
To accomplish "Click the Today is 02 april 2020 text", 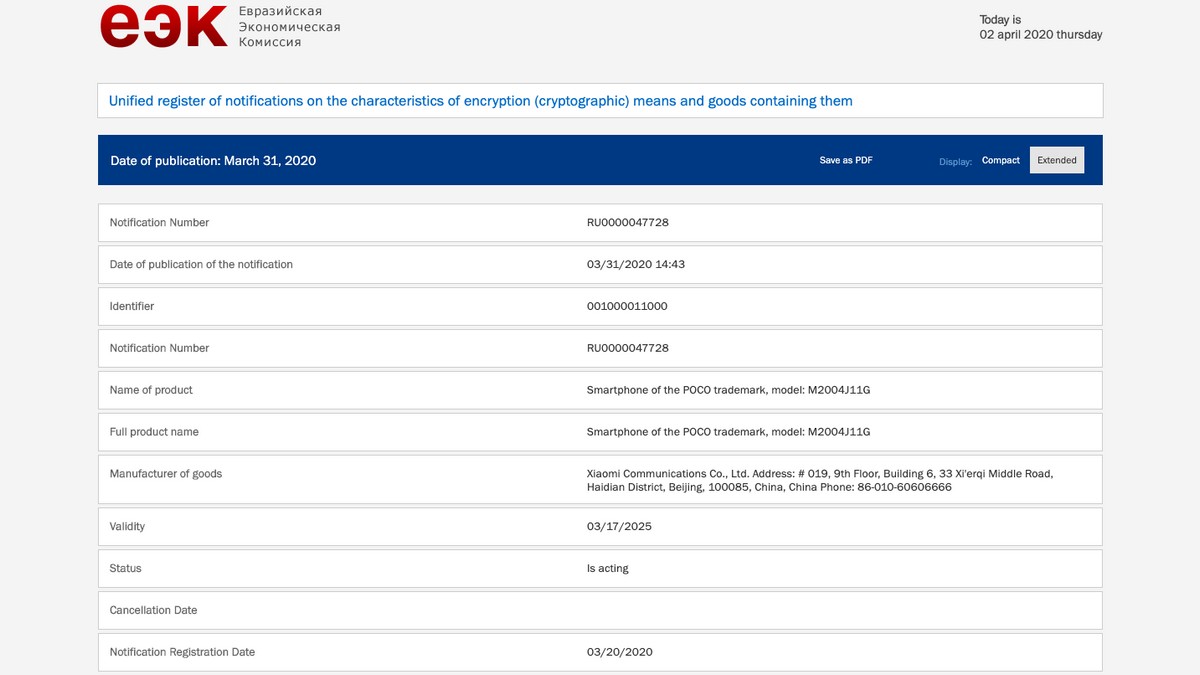I will coord(1040,26).
